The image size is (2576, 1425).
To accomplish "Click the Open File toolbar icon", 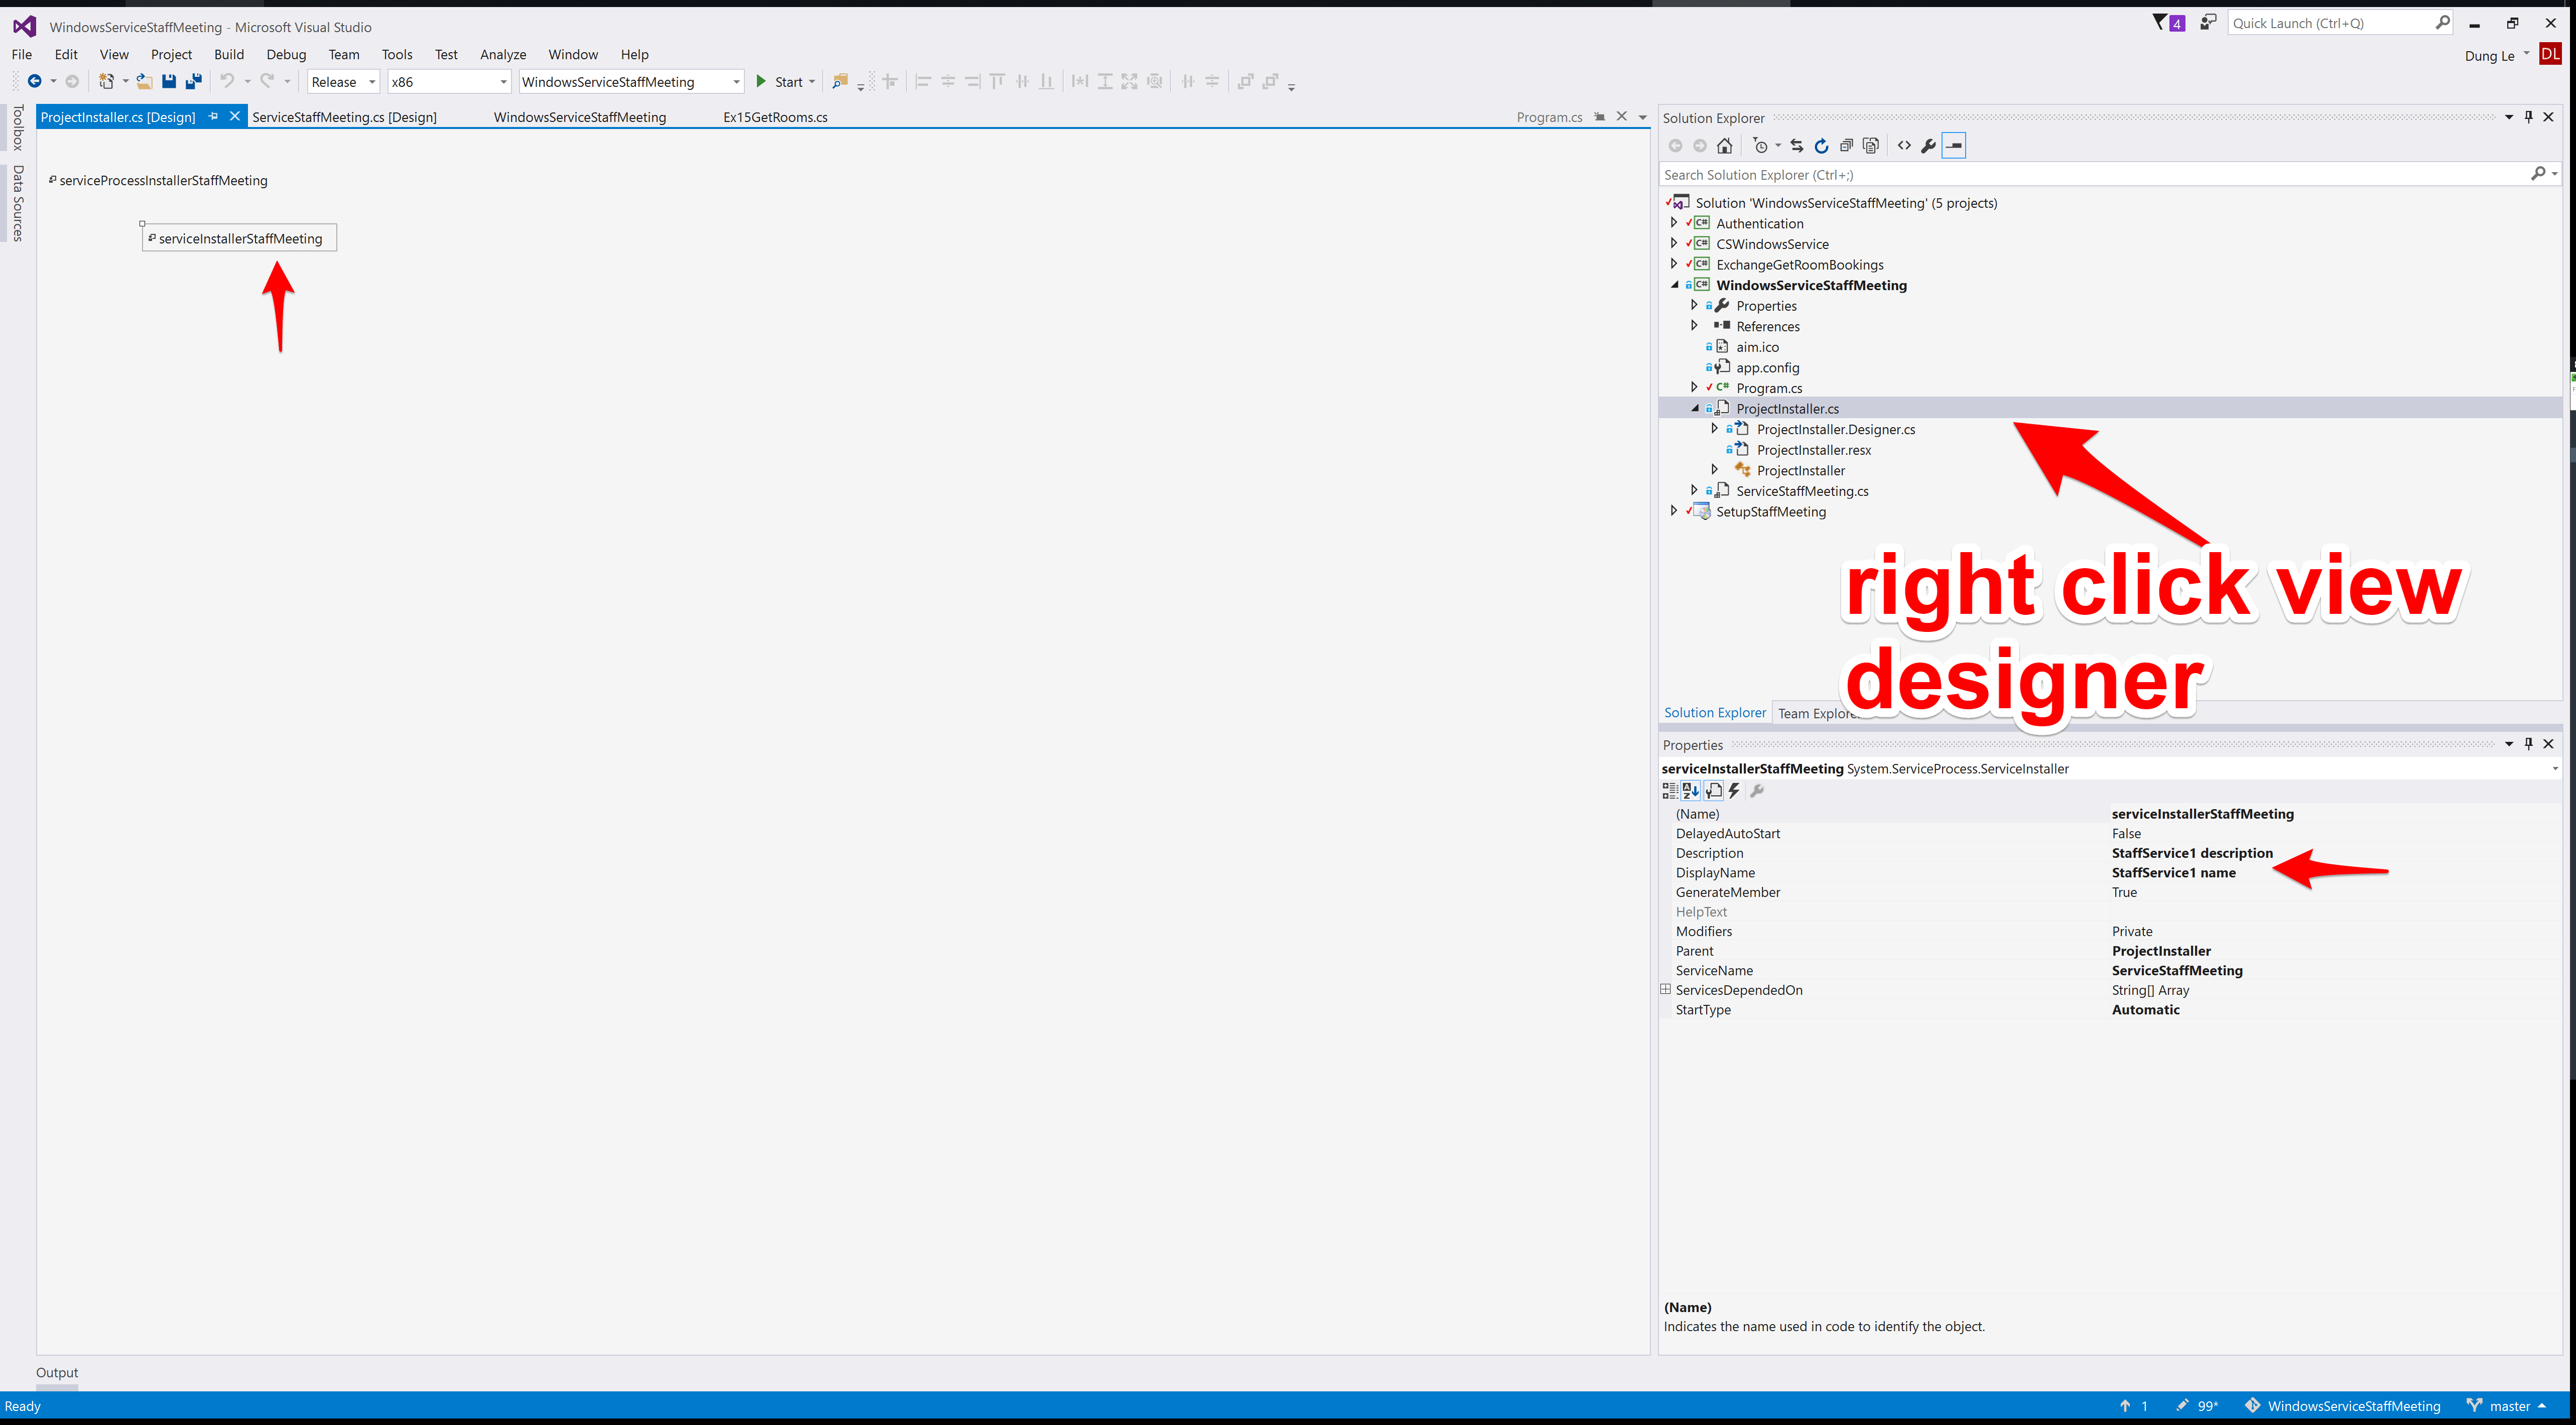I will [x=144, y=82].
